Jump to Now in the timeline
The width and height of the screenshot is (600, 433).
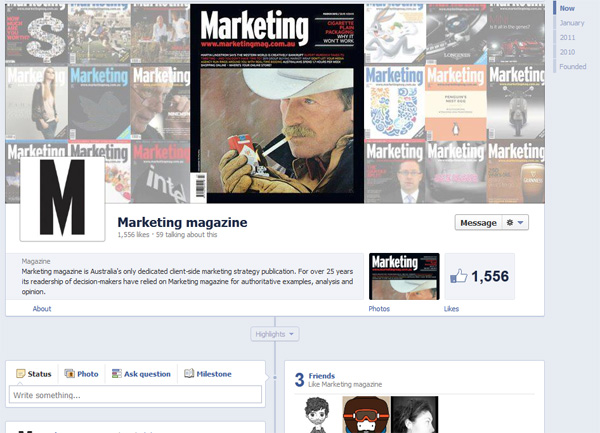pyautogui.click(x=567, y=8)
